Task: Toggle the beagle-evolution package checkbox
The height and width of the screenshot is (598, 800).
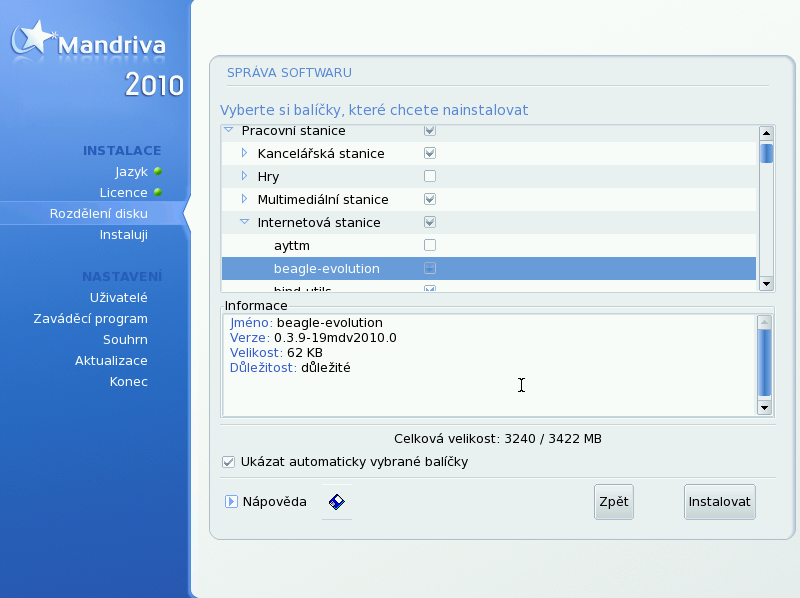Action: point(430,268)
